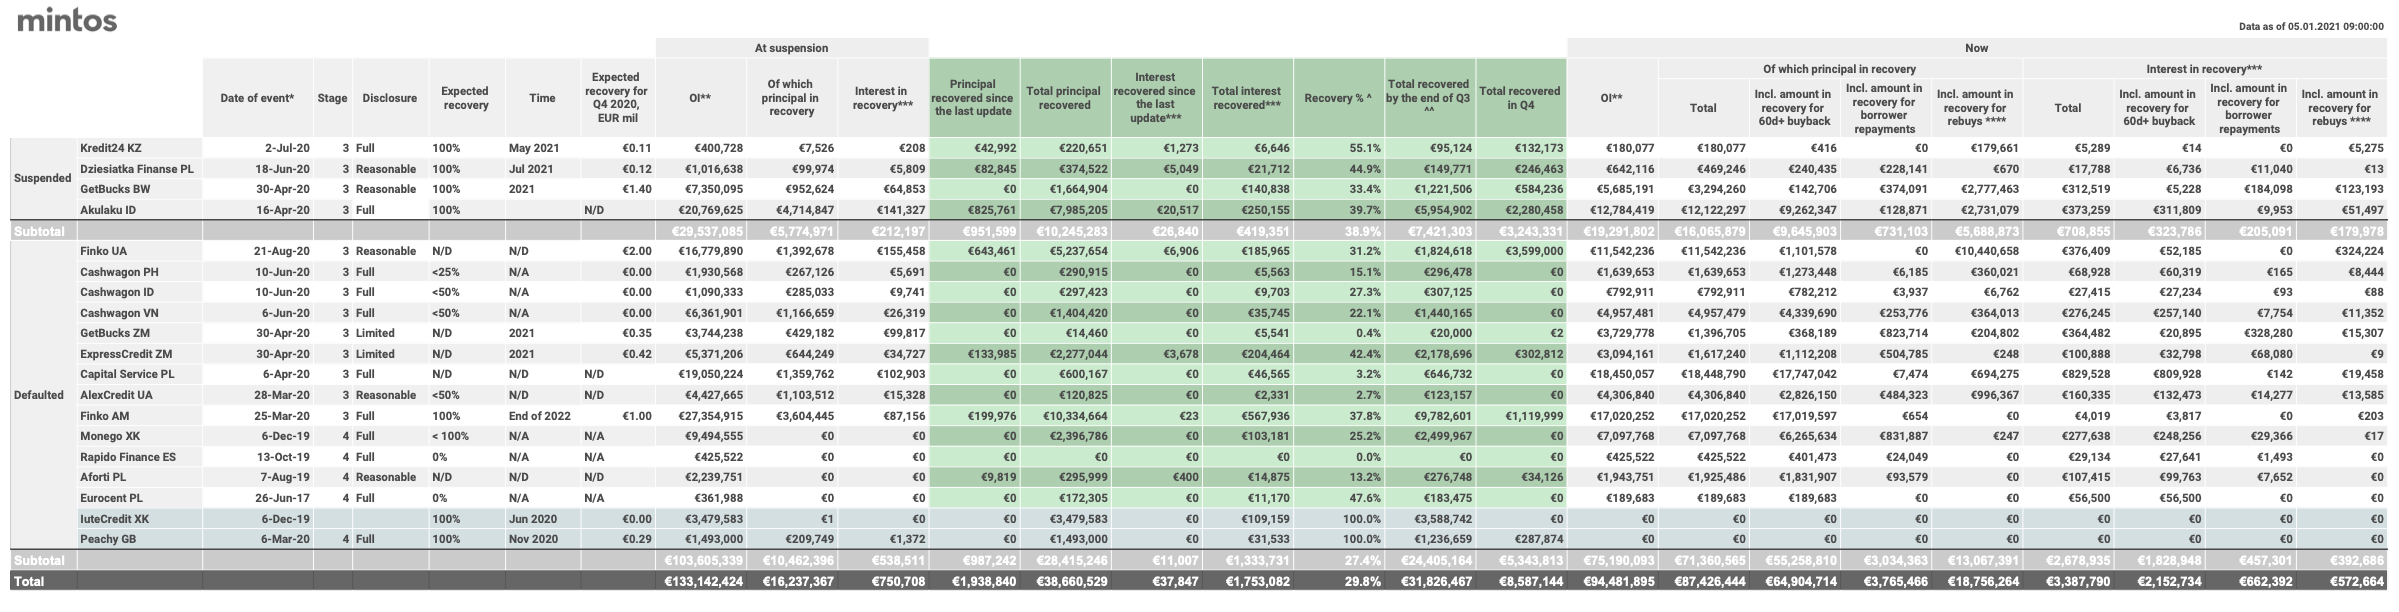Click the 'AlexCredit UA' row name
The width and height of the screenshot is (2399, 612).
(116, 395)
